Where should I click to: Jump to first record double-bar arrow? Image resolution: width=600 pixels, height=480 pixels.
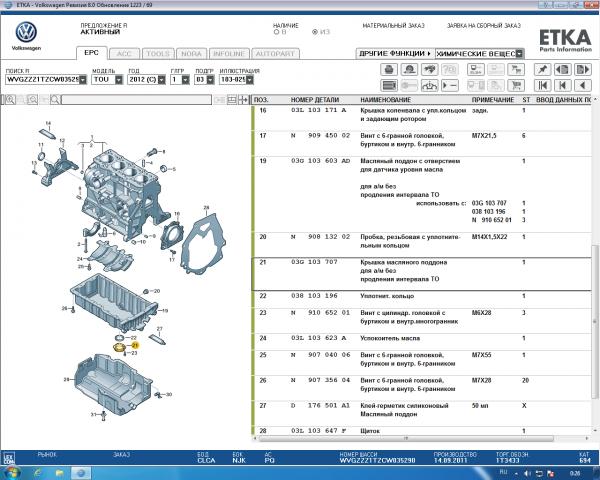pos(543,85)
